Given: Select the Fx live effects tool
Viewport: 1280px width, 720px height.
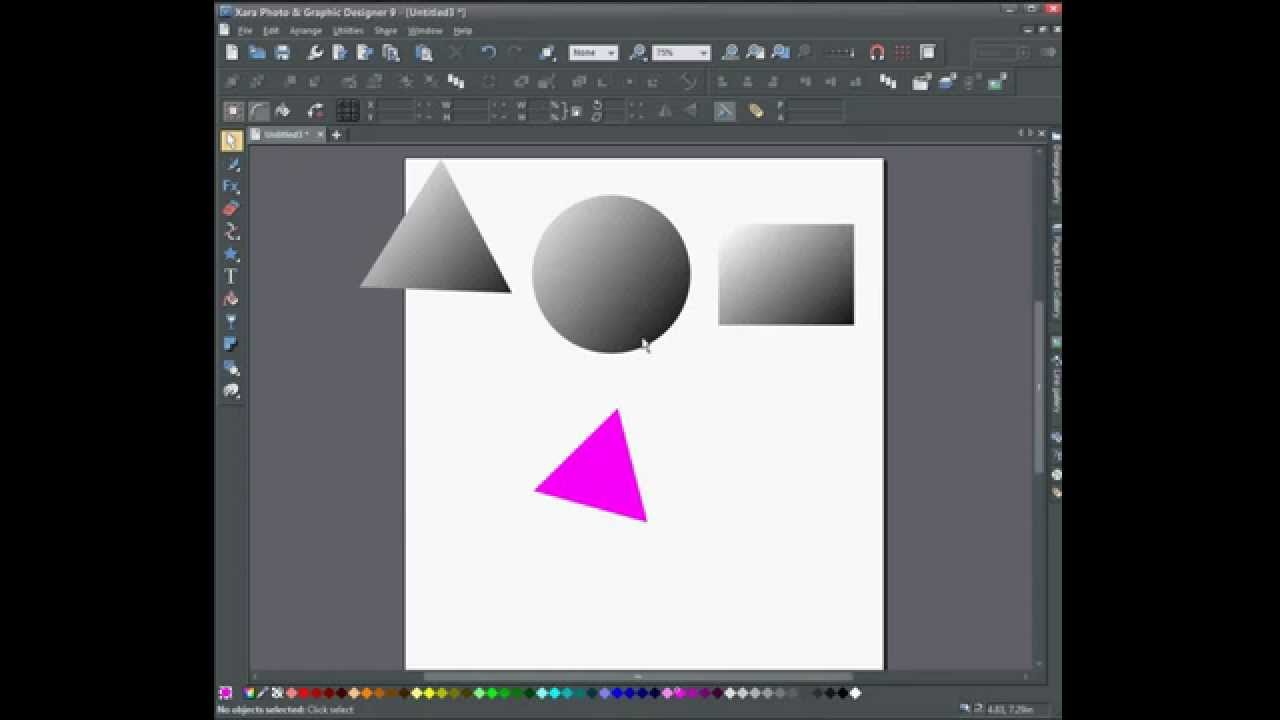Looking at the screenshot, I should tap(231, 186).
